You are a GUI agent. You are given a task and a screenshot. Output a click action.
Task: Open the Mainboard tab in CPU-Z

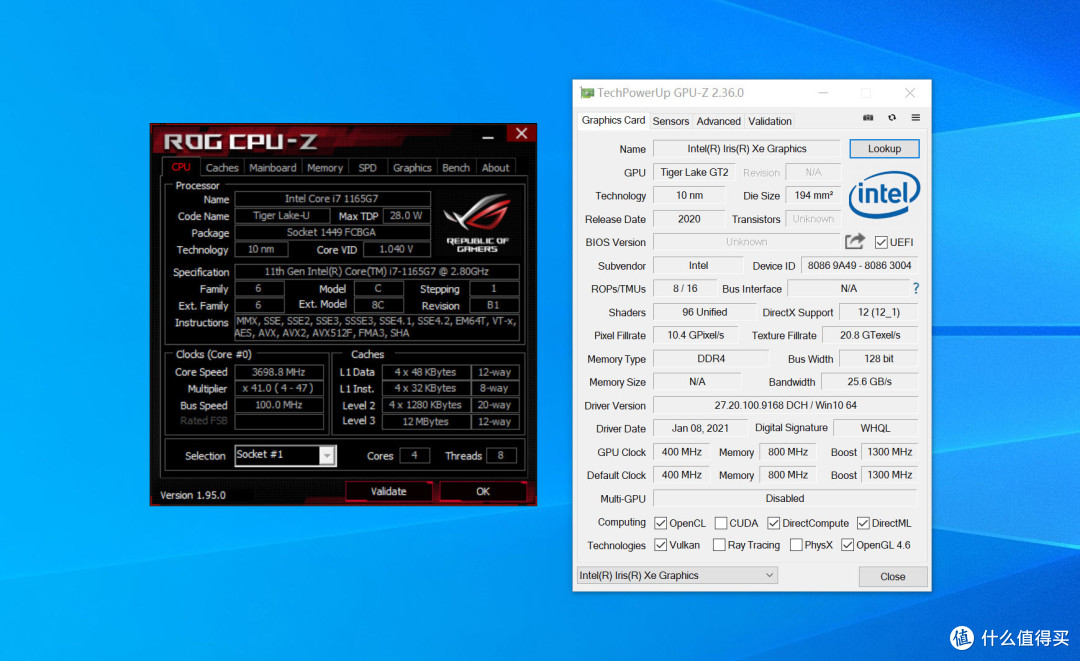coord(273,167)
